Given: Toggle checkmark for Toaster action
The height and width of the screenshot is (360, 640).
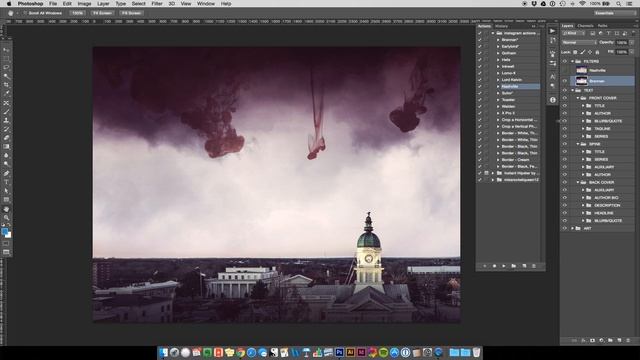Looking at the screenshot, I should (480, 100).
